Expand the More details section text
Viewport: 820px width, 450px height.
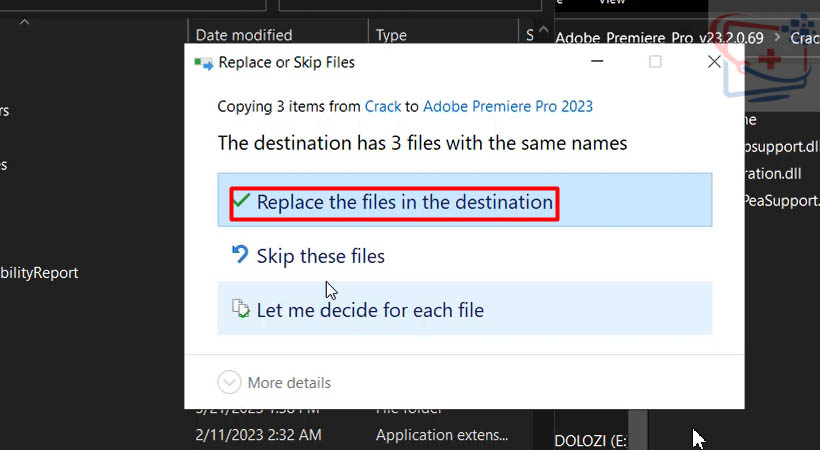coord(289,382)
